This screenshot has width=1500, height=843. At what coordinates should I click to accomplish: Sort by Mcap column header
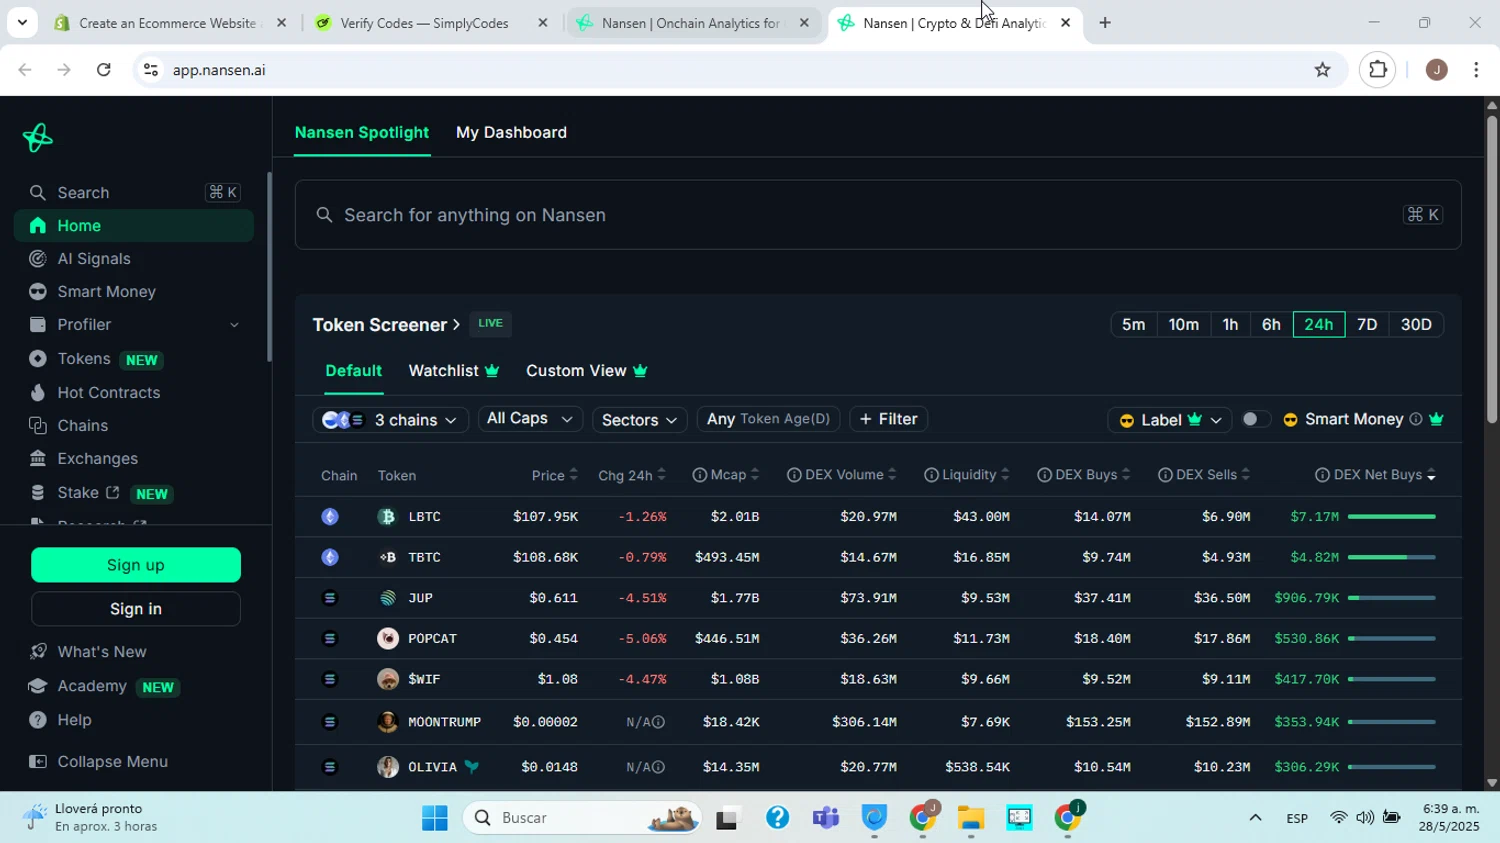726,475
